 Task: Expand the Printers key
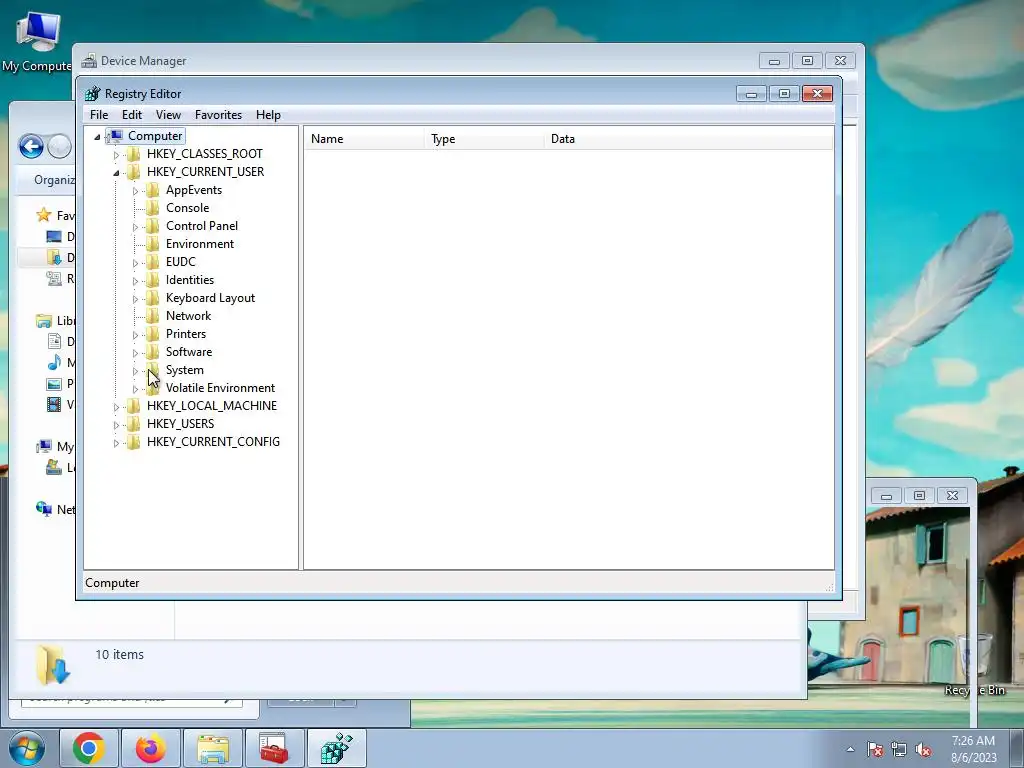[x=135, y=334]
